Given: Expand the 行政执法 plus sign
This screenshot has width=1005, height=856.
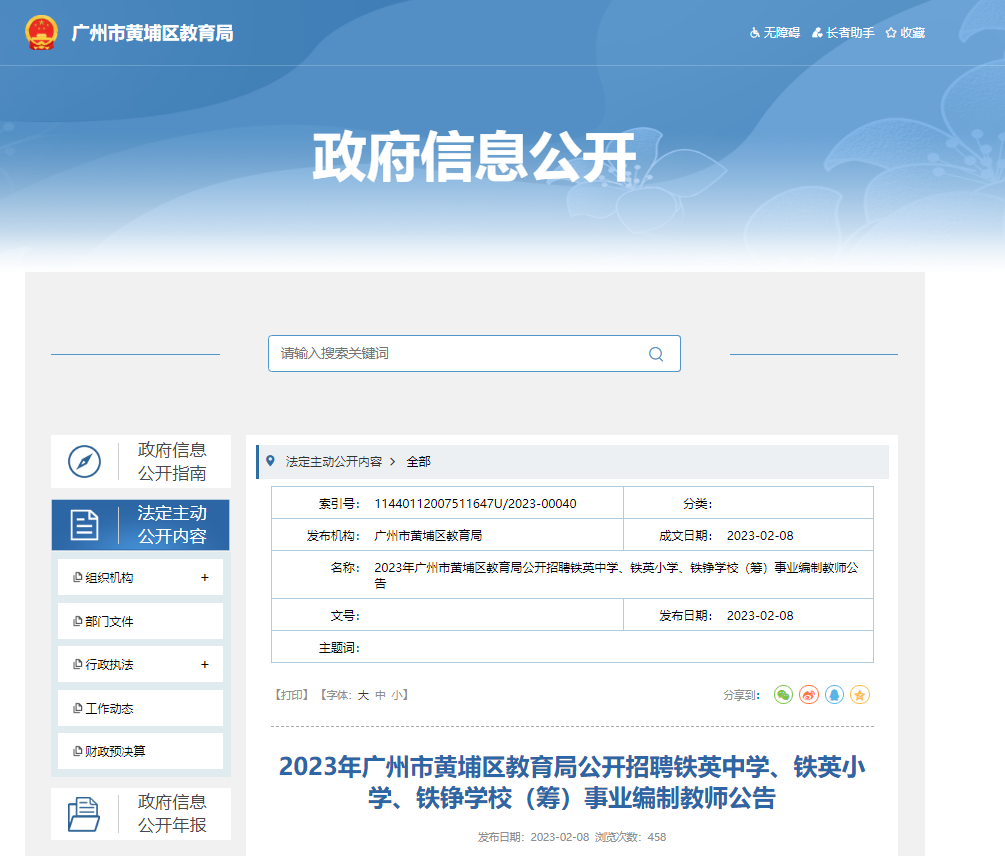Looking at the screenshot, I should [205, 665].
